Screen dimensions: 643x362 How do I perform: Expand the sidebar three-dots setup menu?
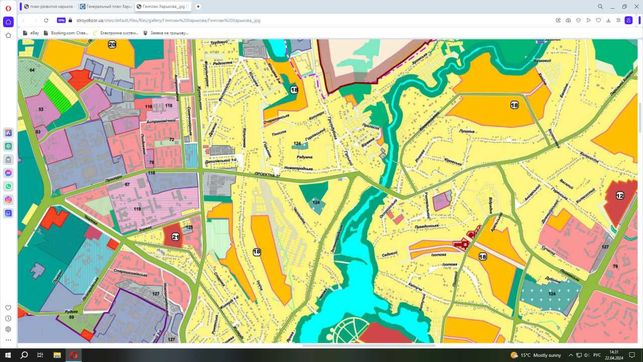point(8,339)
